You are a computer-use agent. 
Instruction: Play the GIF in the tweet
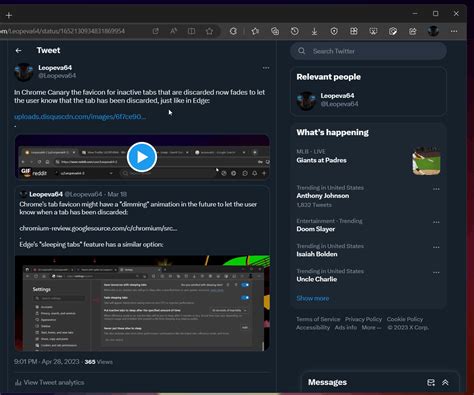(x=142, y=157)
